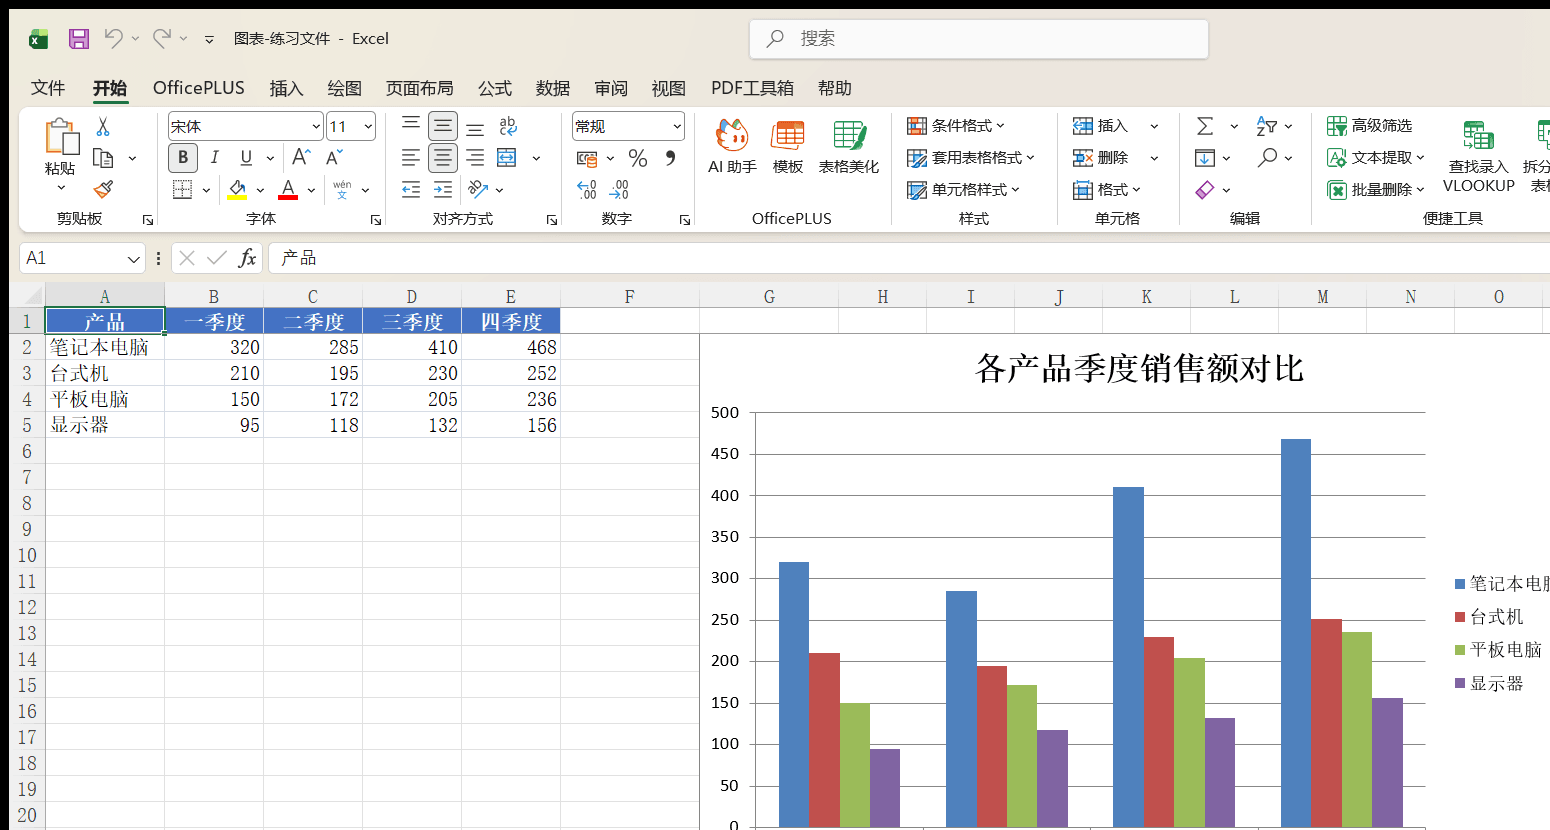Viewport: 1550px width, 830px height.
Task: Click the 批量删除 batch delete button
Action: [1375, 189]
